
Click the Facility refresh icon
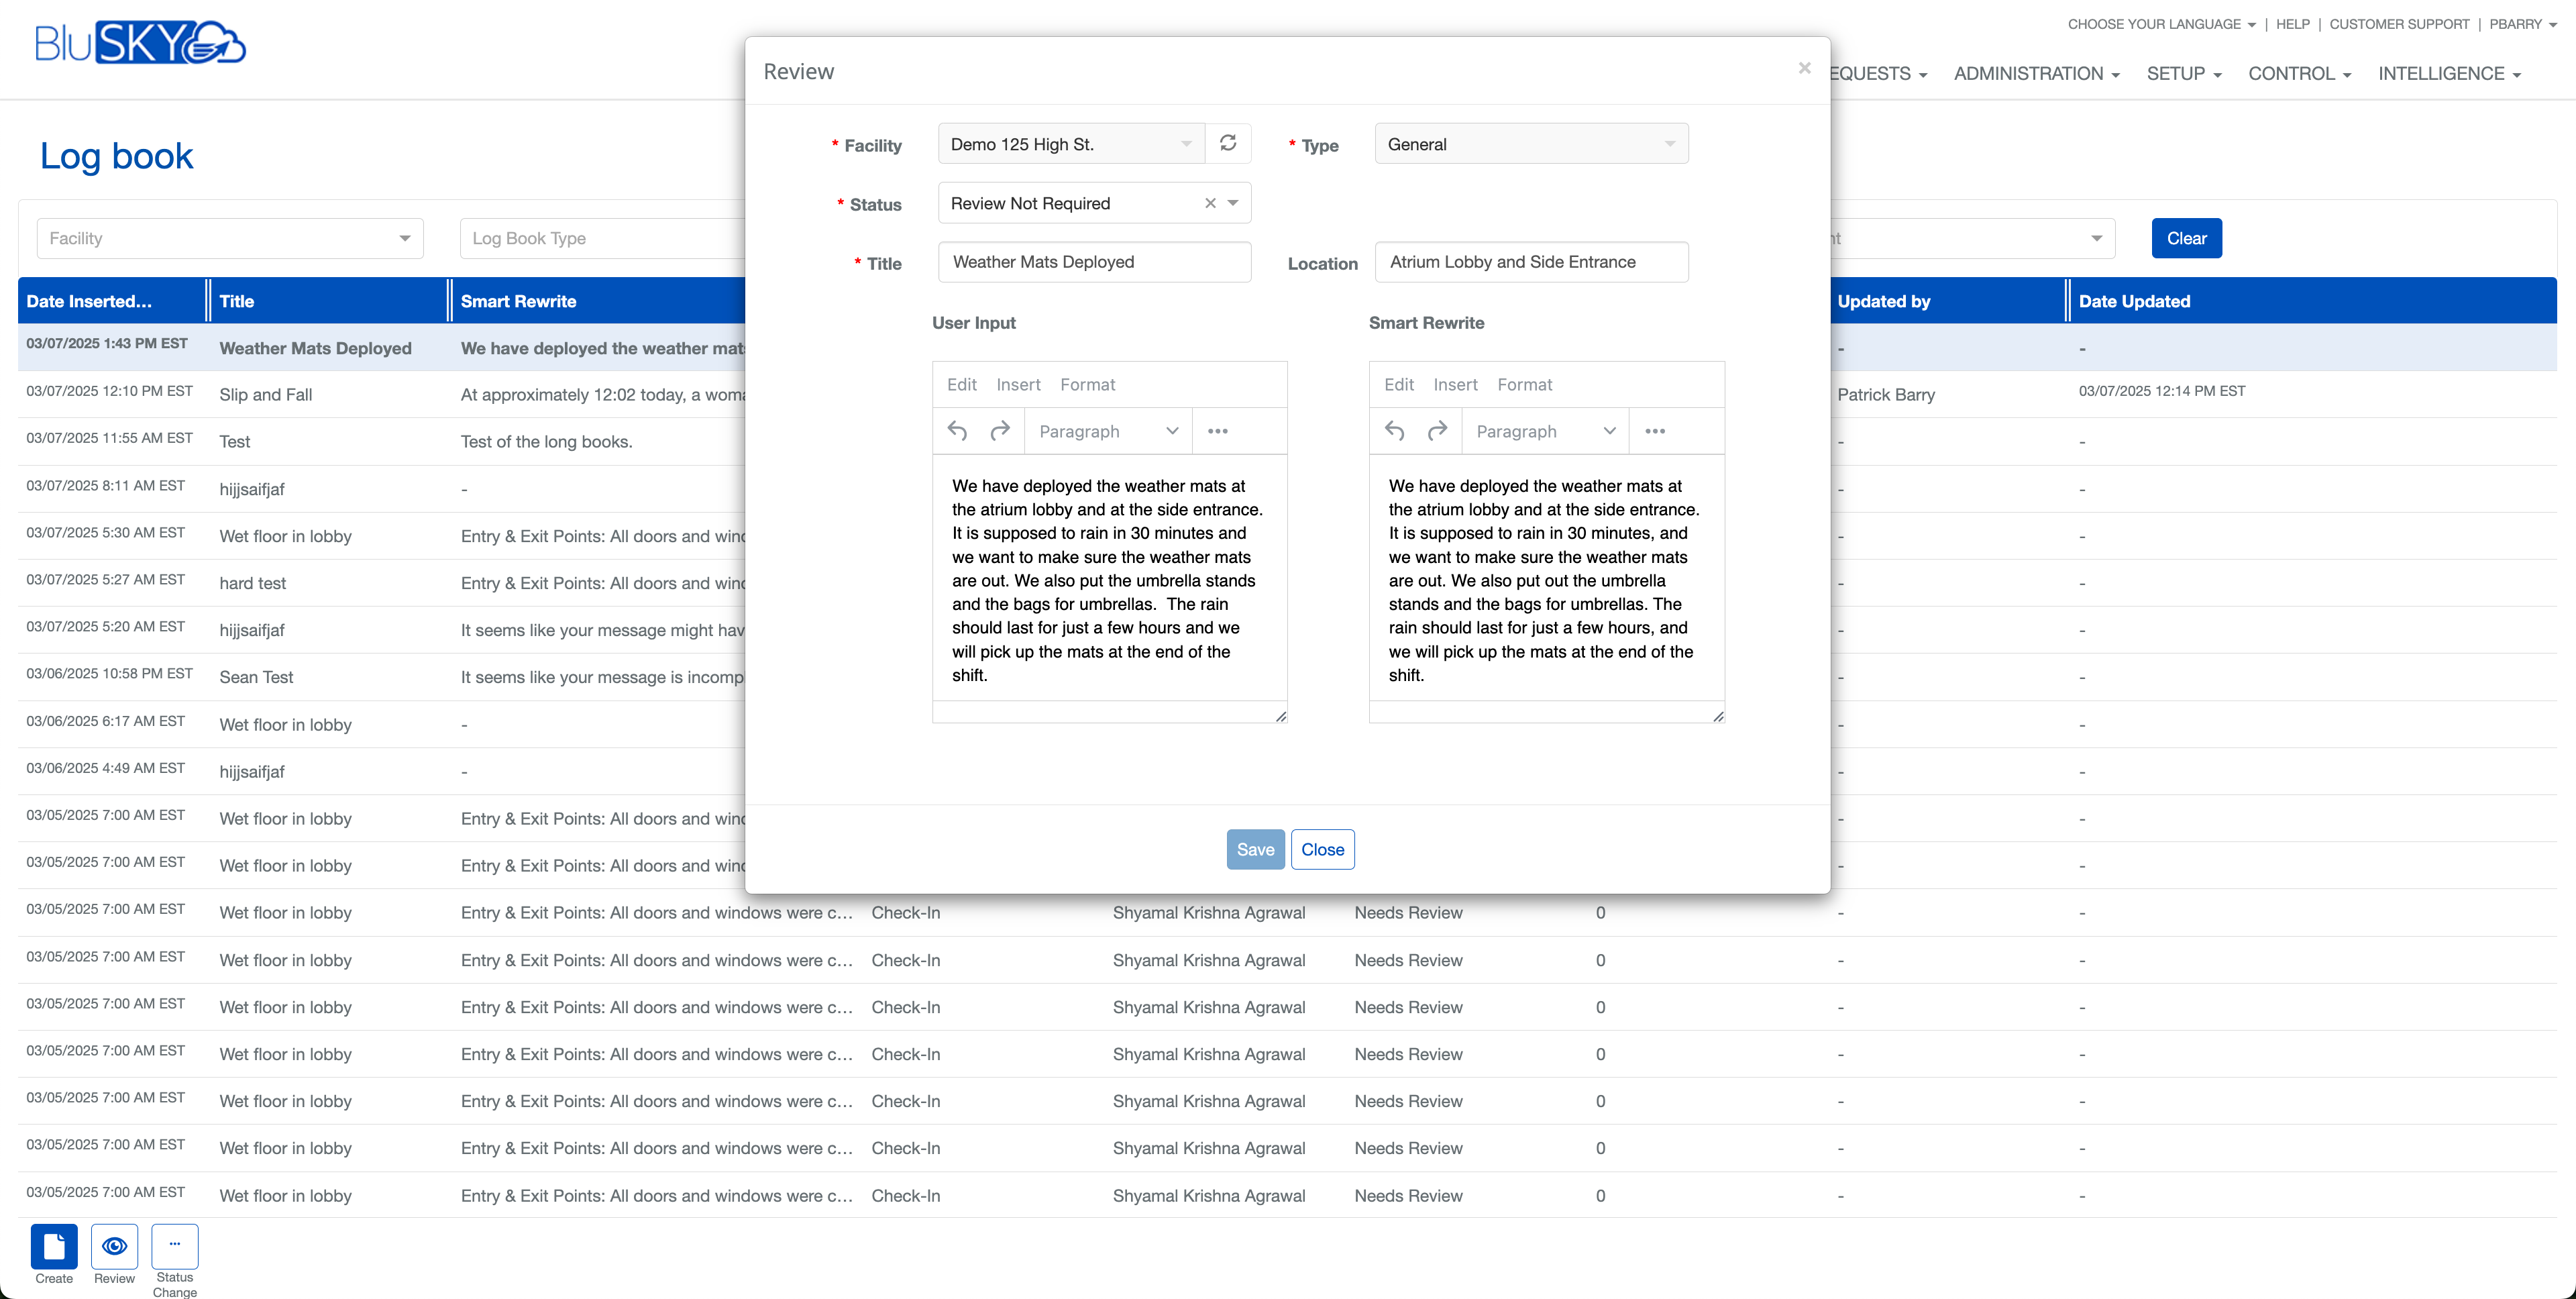pos(1228,143)
